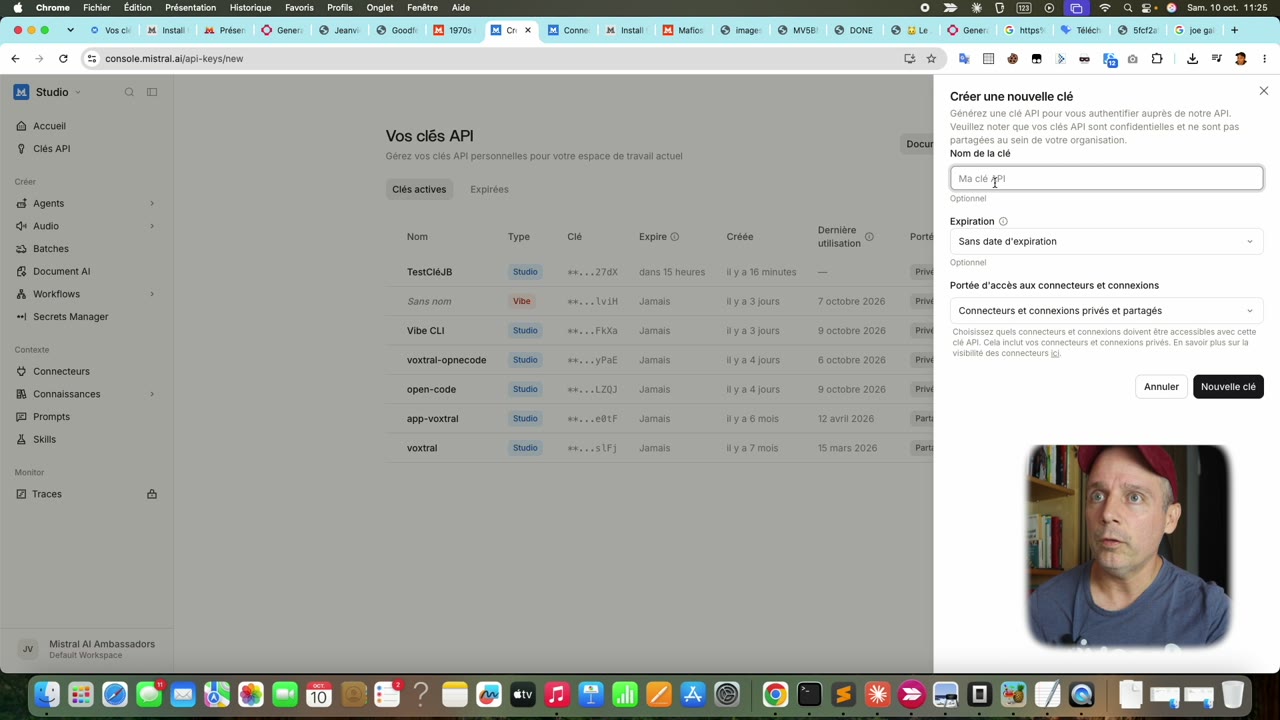Select the TestCléJB key name
This screenshot has width=1280, height=720.
[429, 272]
